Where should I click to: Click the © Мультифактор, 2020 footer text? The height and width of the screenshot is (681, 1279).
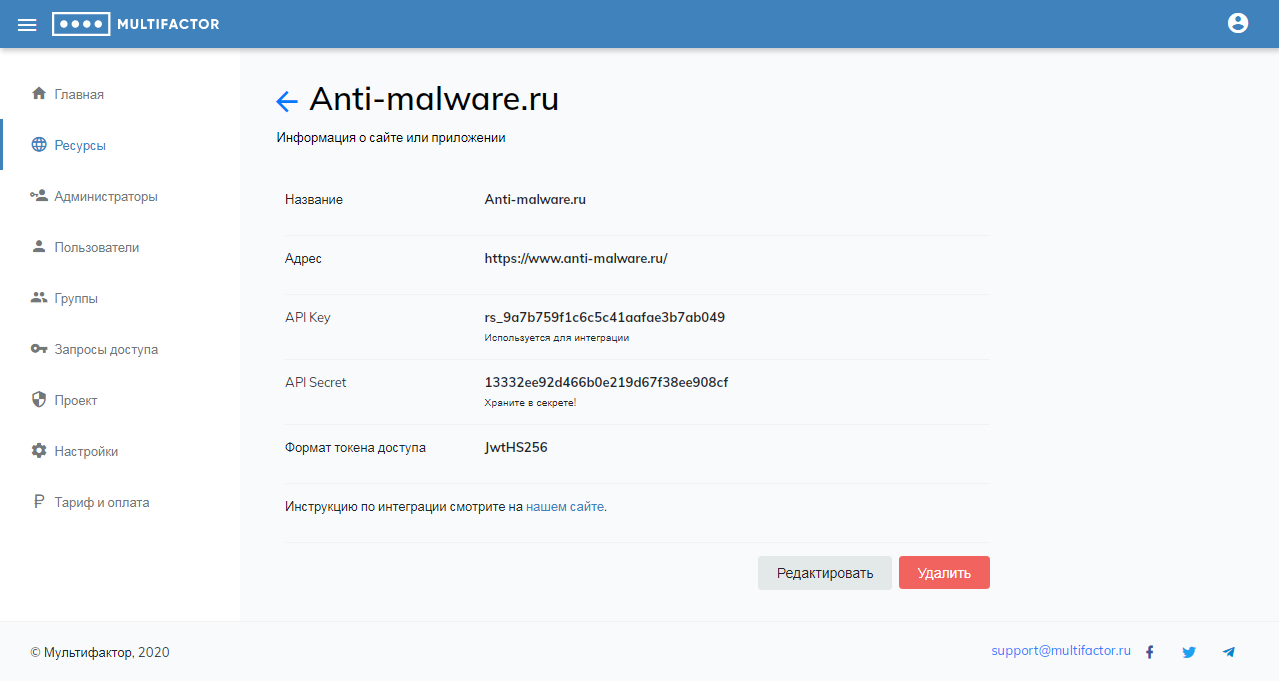100,652
